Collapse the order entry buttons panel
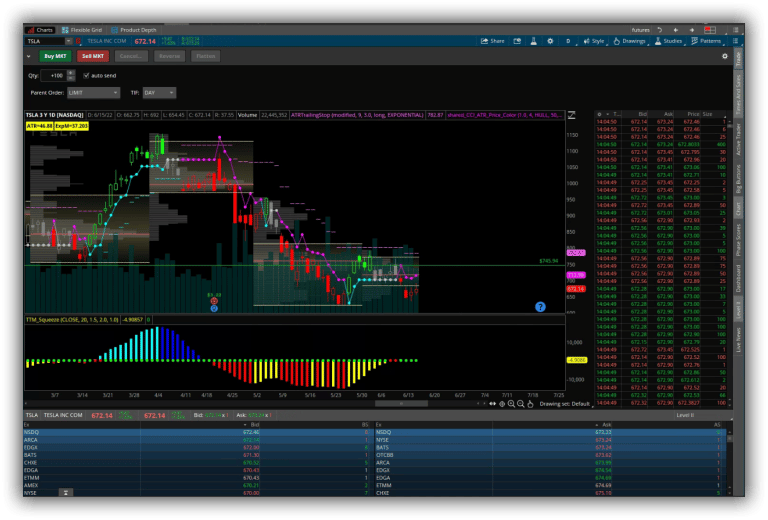Image resolution: width=768 pixels, height=520 pixels. (x=29, y=56)
